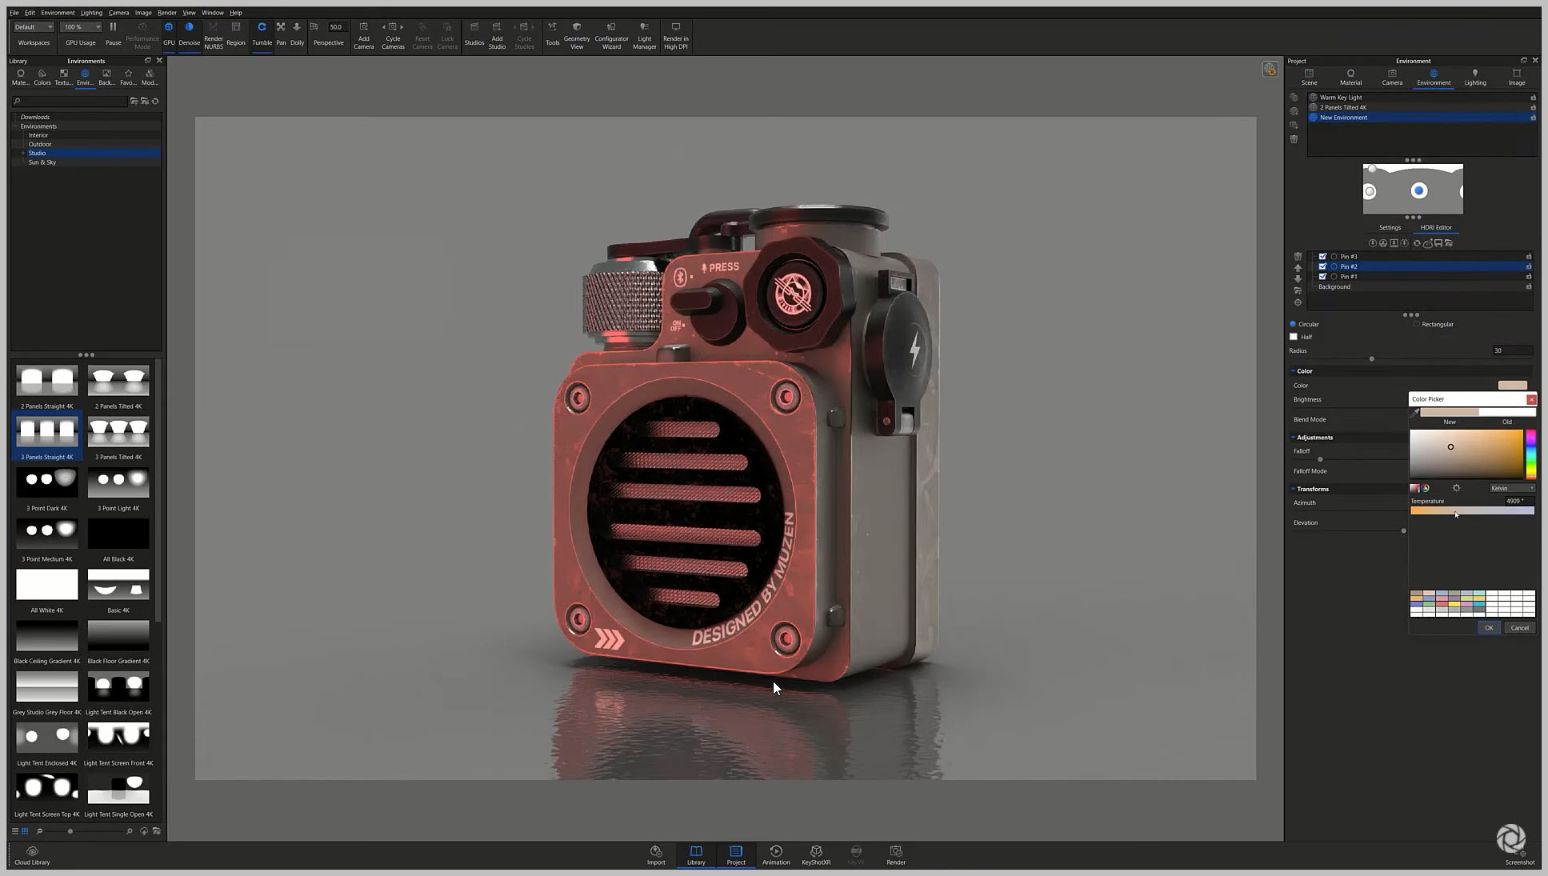Open the Render button in bottom bar

pos(896,855)
